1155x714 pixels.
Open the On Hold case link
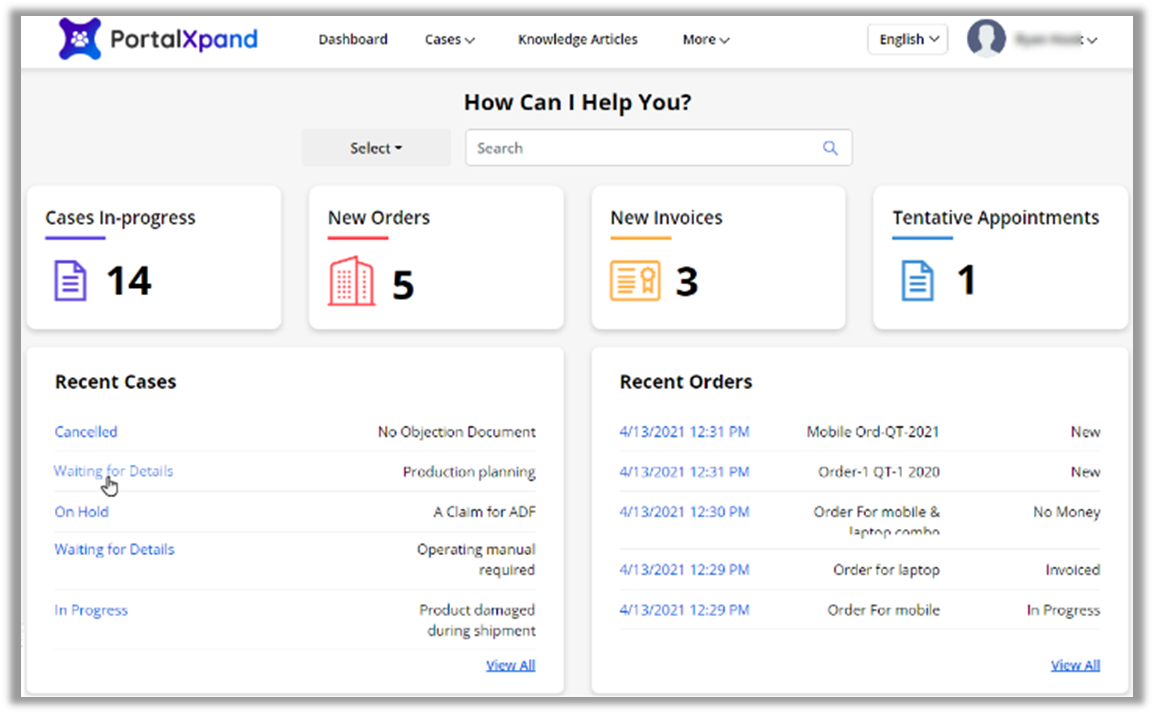click(81, 512)
